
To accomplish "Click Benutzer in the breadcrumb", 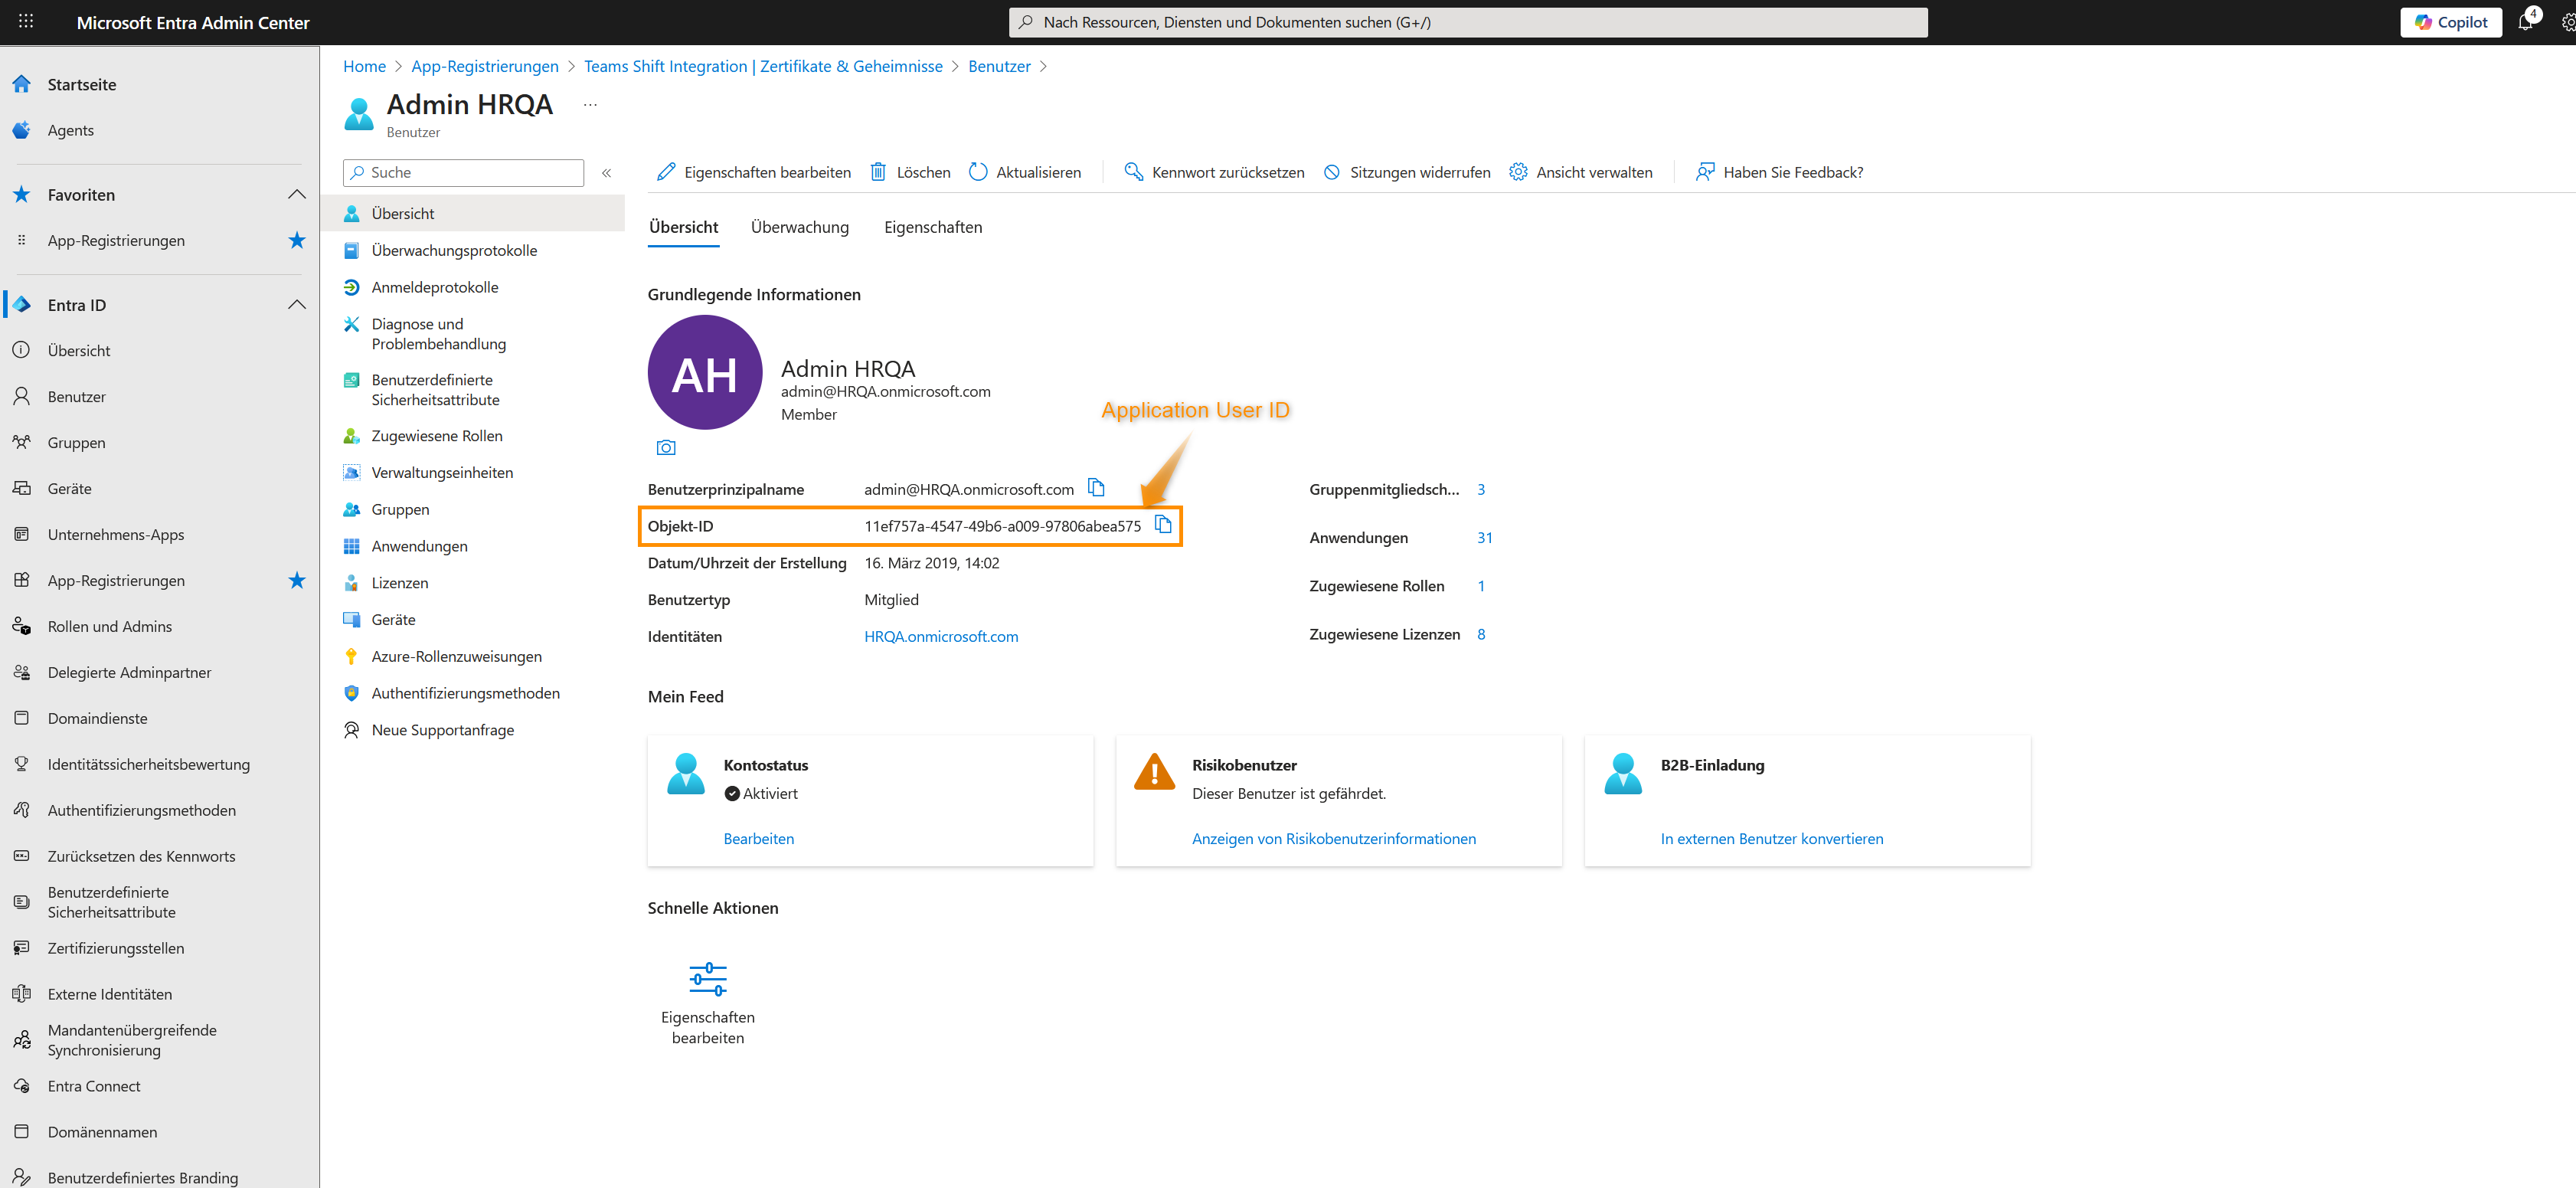I will (x=999, y=66).
